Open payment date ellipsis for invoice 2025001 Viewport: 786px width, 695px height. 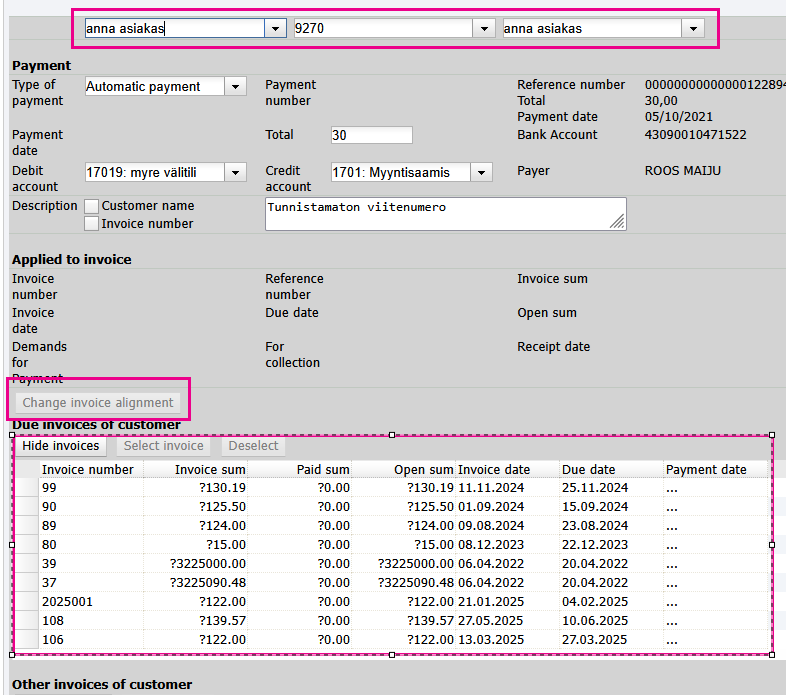click(672, 603)
